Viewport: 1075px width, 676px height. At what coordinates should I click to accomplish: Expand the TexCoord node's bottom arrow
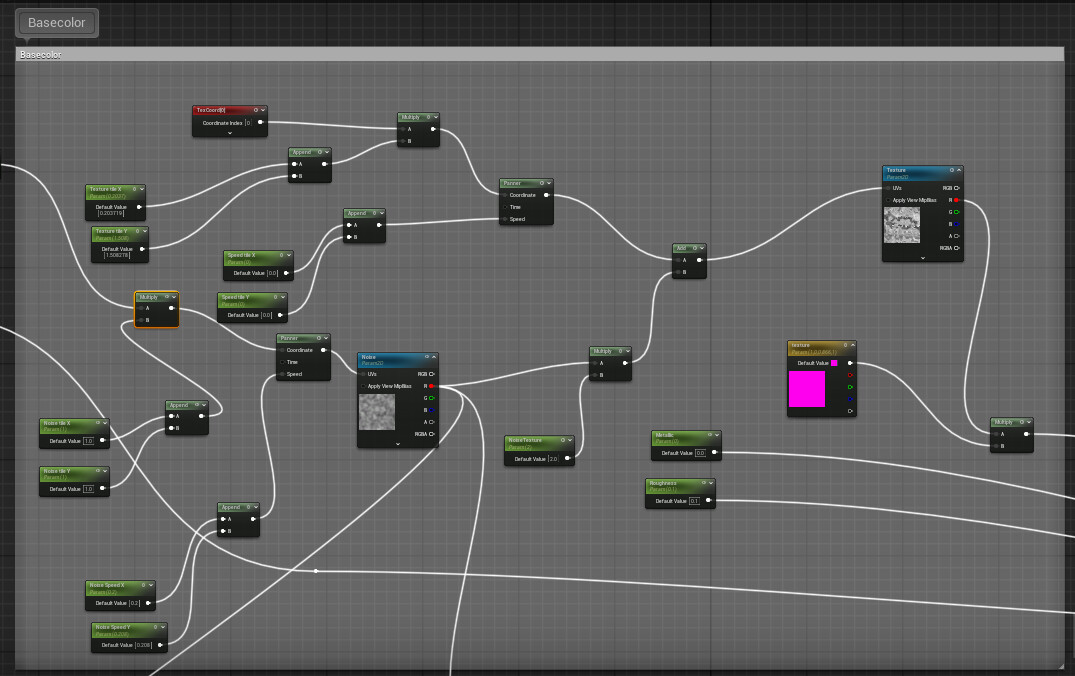pyautogui.click(x=230, y=133)
